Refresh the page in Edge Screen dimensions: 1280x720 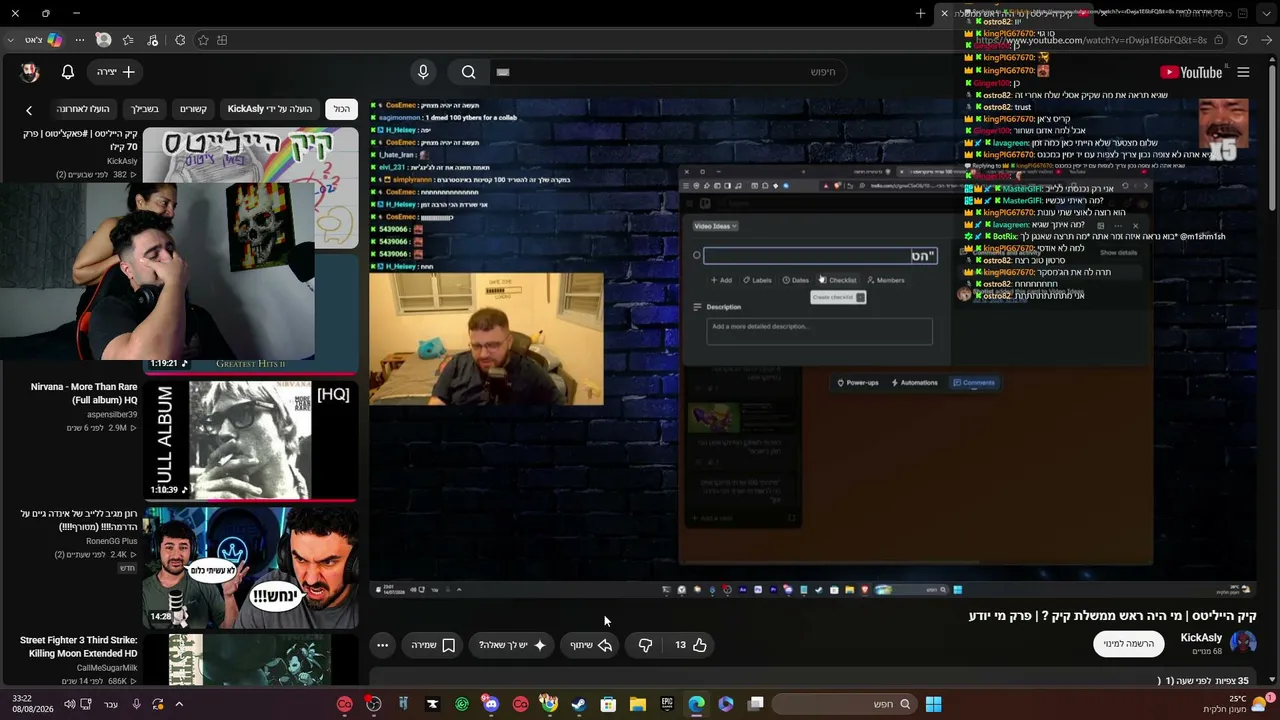click(1242, 40)
